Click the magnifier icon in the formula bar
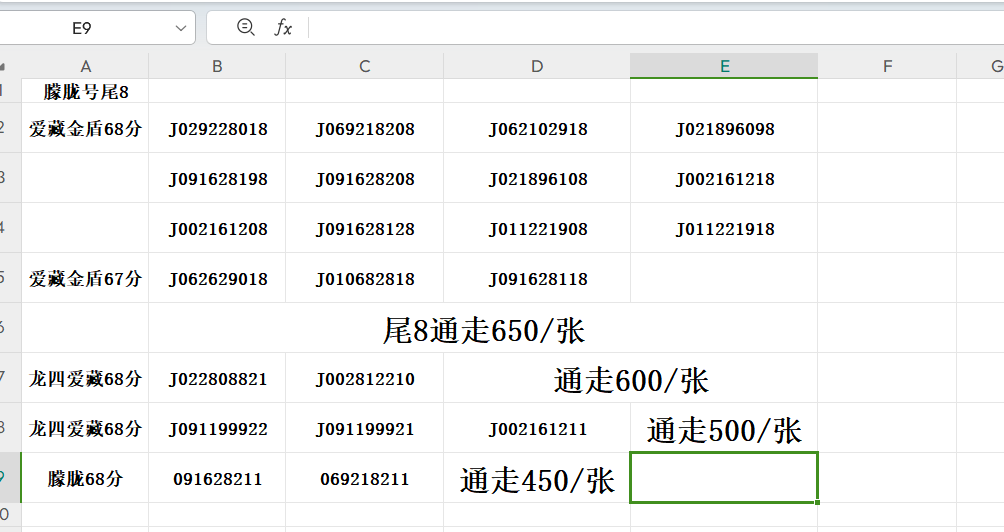The height and width of the screenshot is (532, 1004). pos(245,28)
